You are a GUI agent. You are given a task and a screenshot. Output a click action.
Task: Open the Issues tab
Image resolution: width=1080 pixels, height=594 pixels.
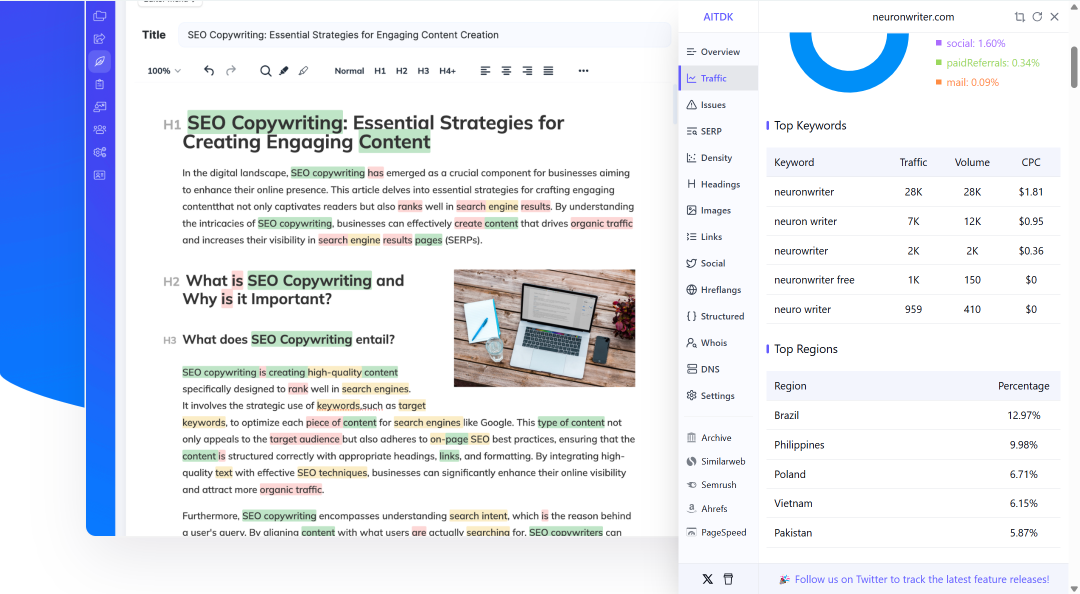click(718, 105)
